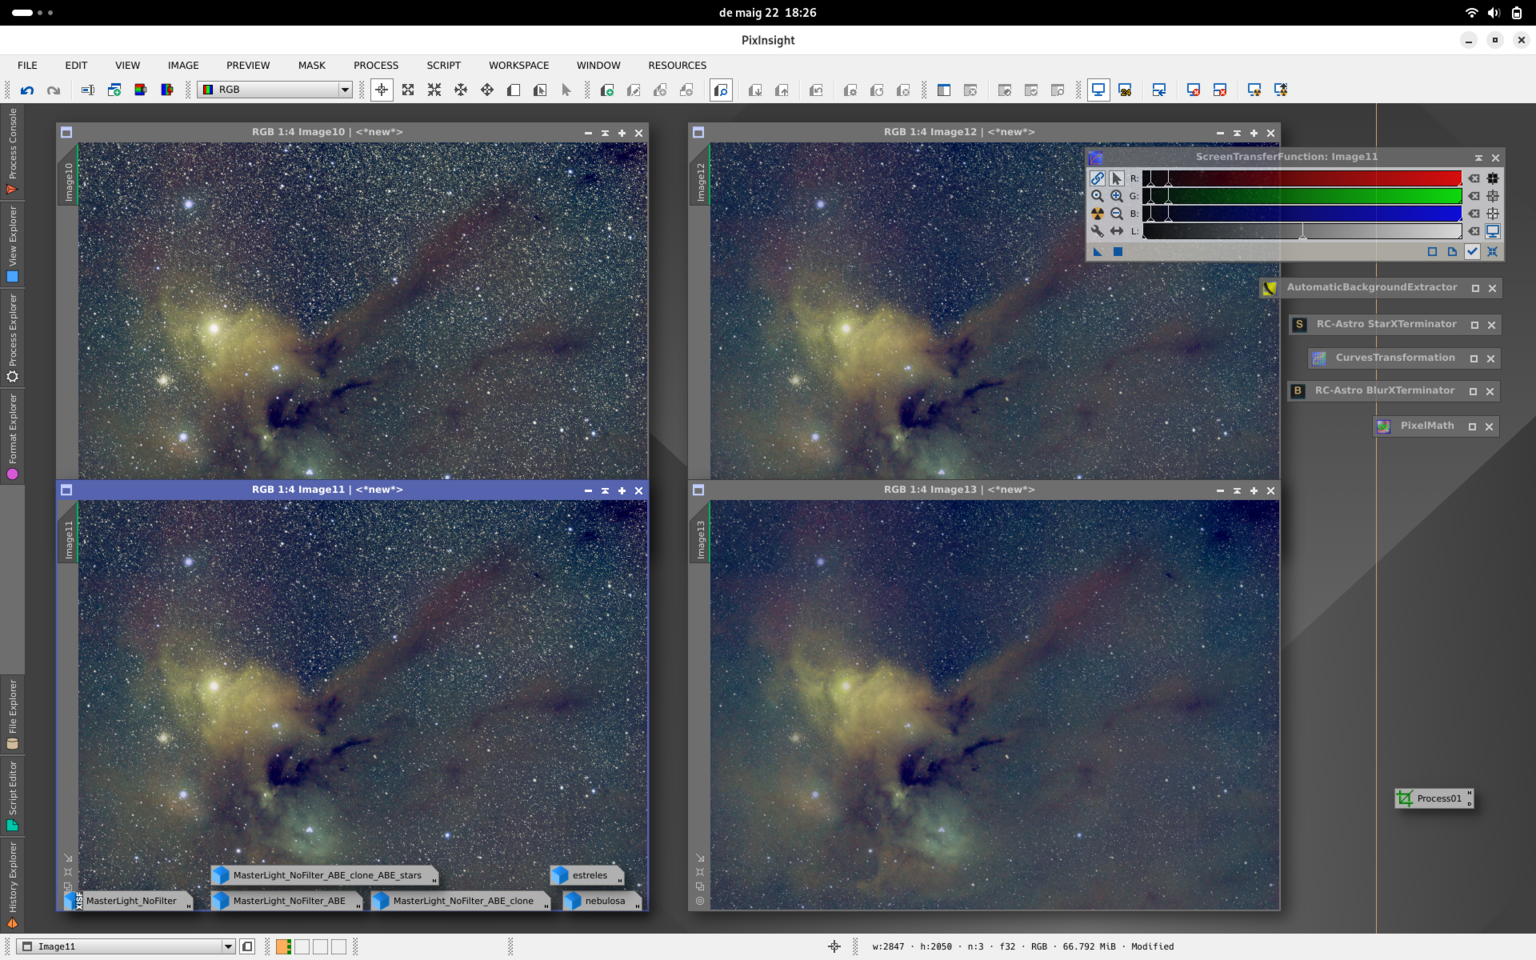Select the MasterLight_NoFilter_ABE_clone minimized view

tap(462, 901)
